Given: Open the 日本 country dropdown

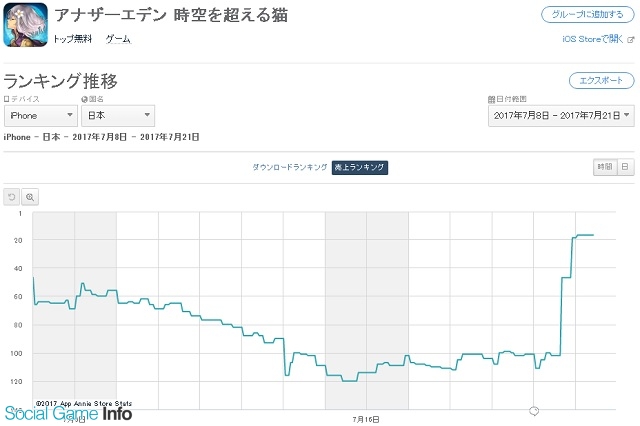Looking at the screenshot, I should tap(118, 115).
